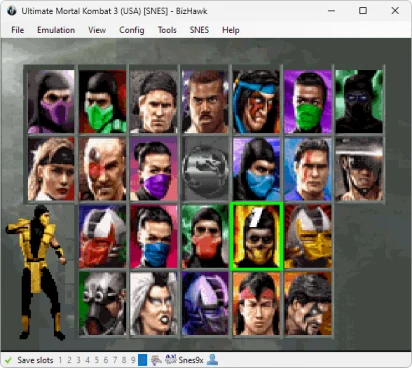Screen dimensions: 412x368
Task: Select the dragon logo random tile
Action: pos(205,169)
